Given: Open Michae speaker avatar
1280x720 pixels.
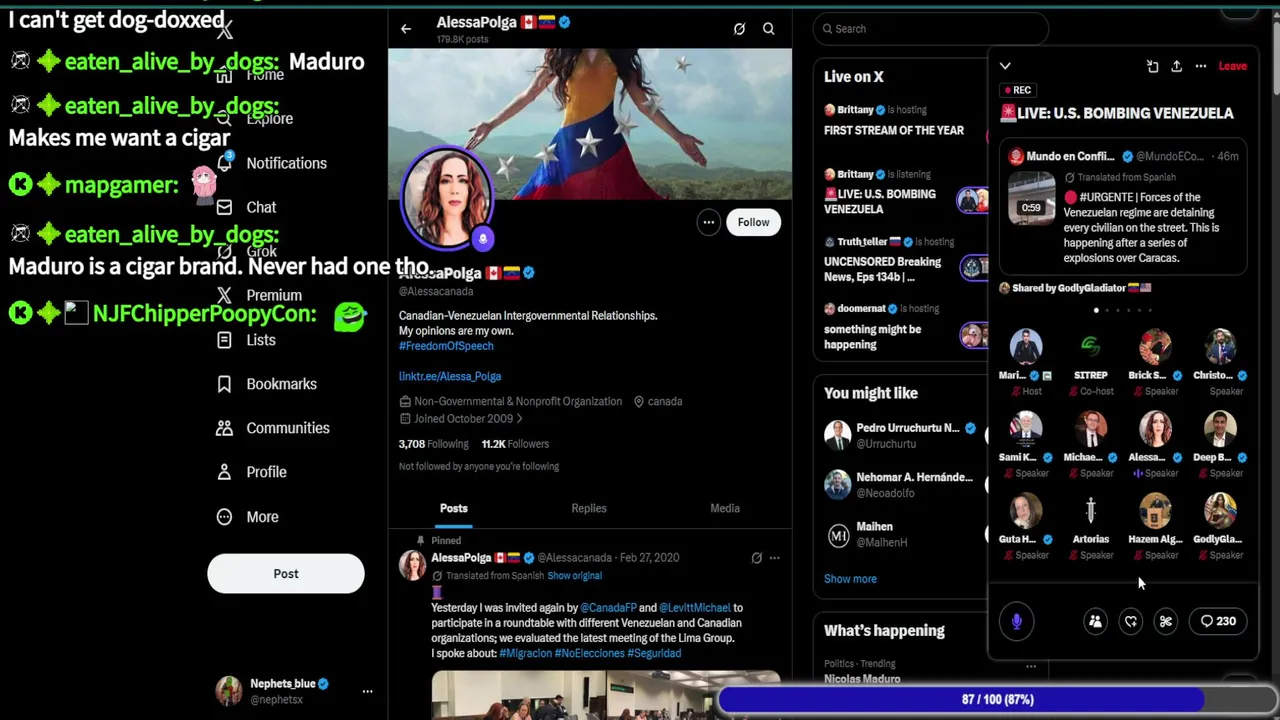Looking at the screenshot, I should (x=1091, y=429).
